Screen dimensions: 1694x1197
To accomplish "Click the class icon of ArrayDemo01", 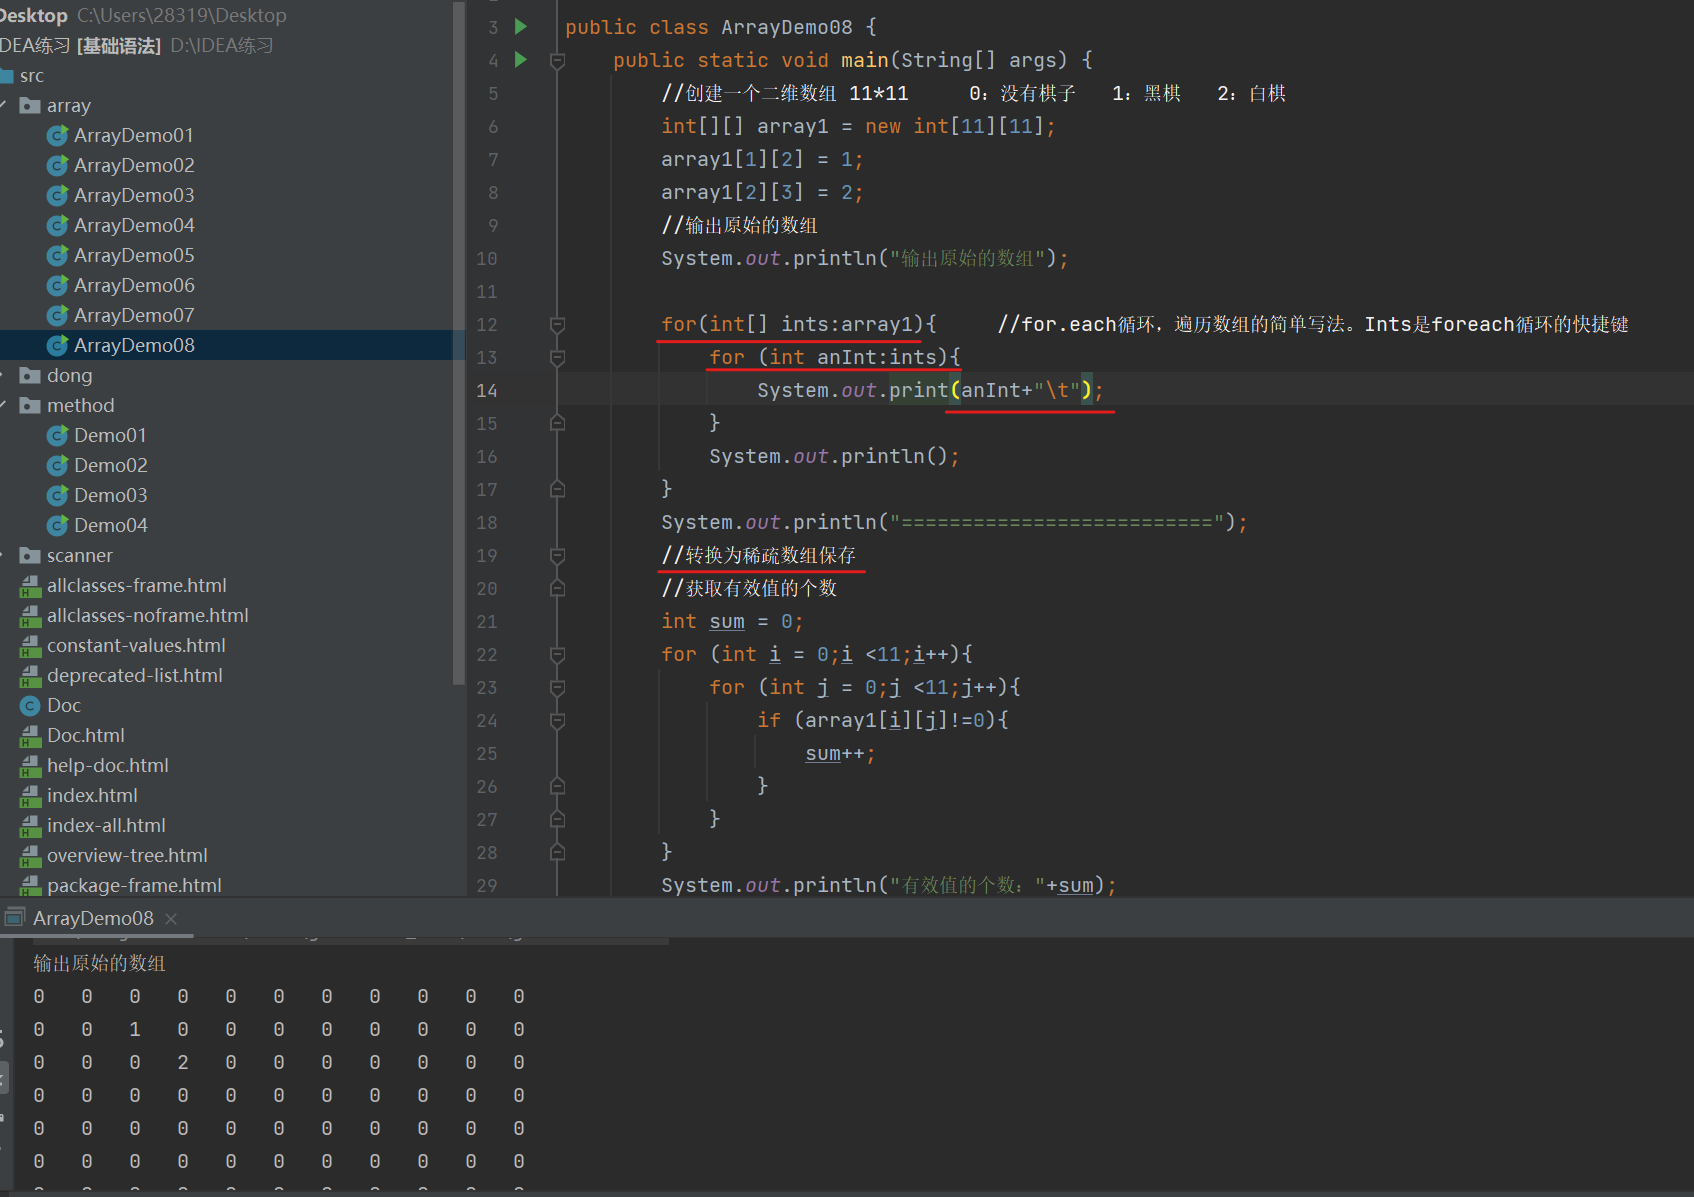I will point(58,136).
